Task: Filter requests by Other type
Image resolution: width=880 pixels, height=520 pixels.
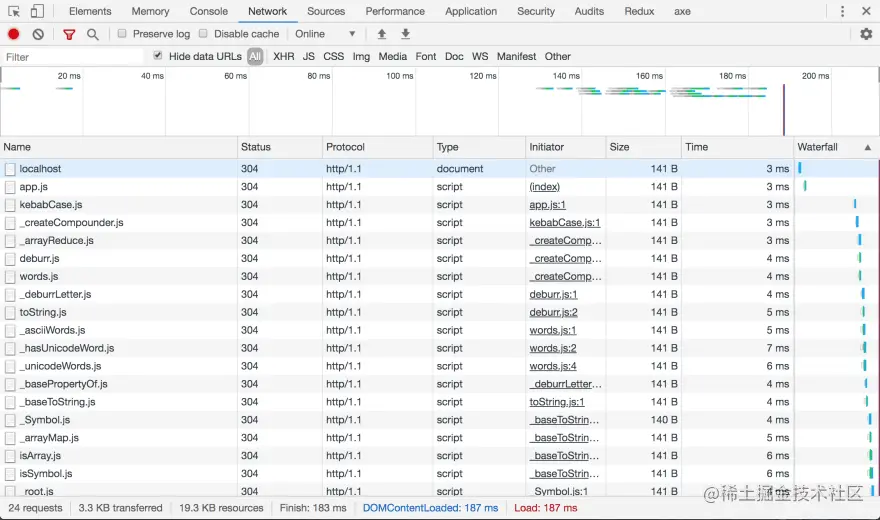Action: 557,57
